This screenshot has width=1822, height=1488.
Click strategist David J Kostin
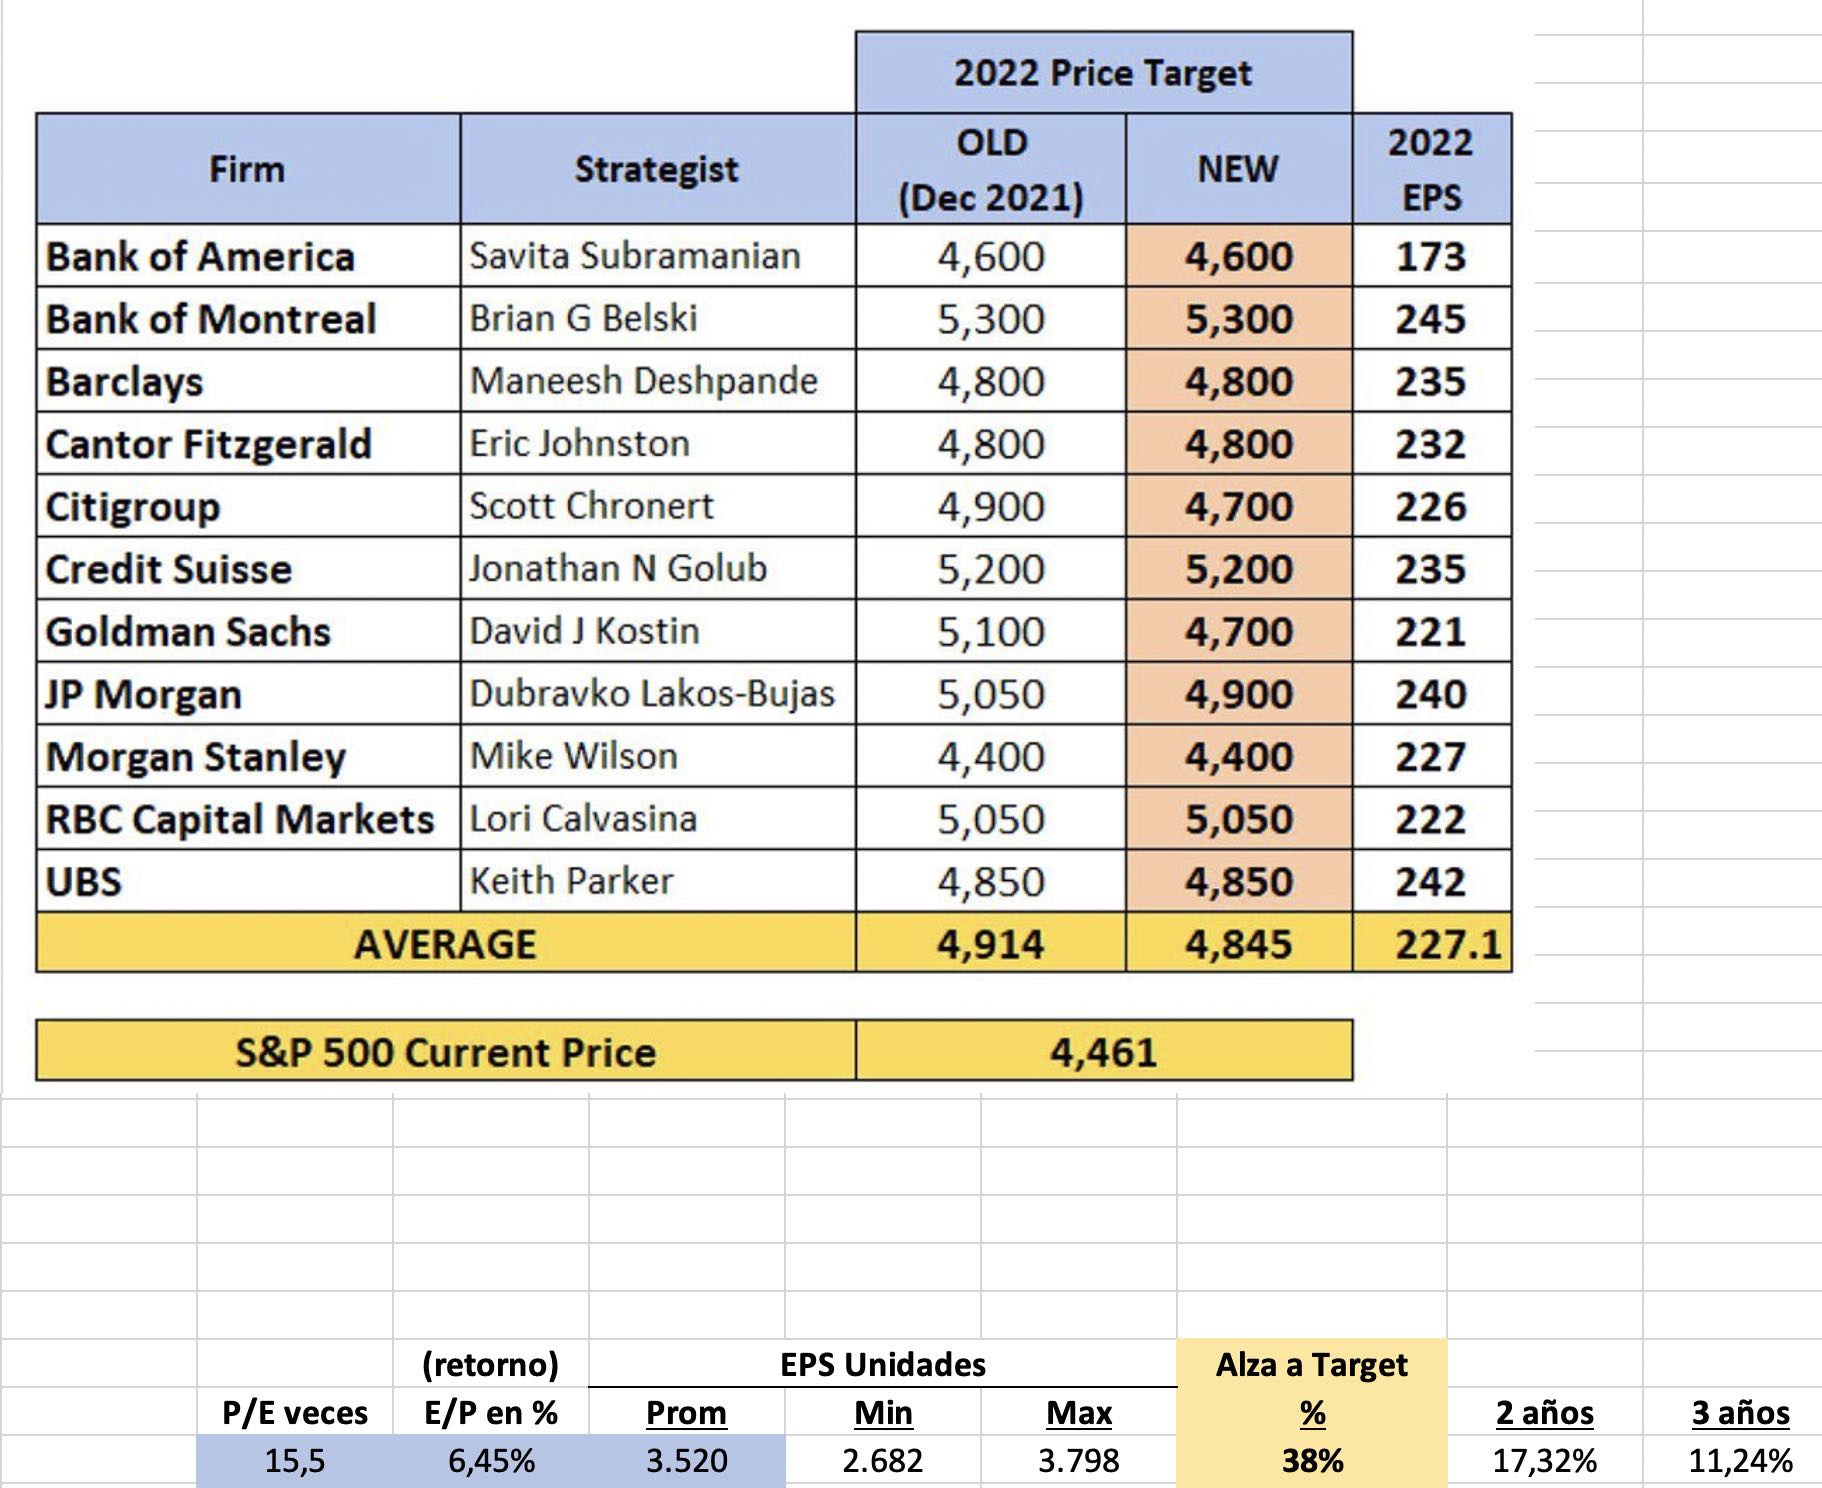[658, 631]
